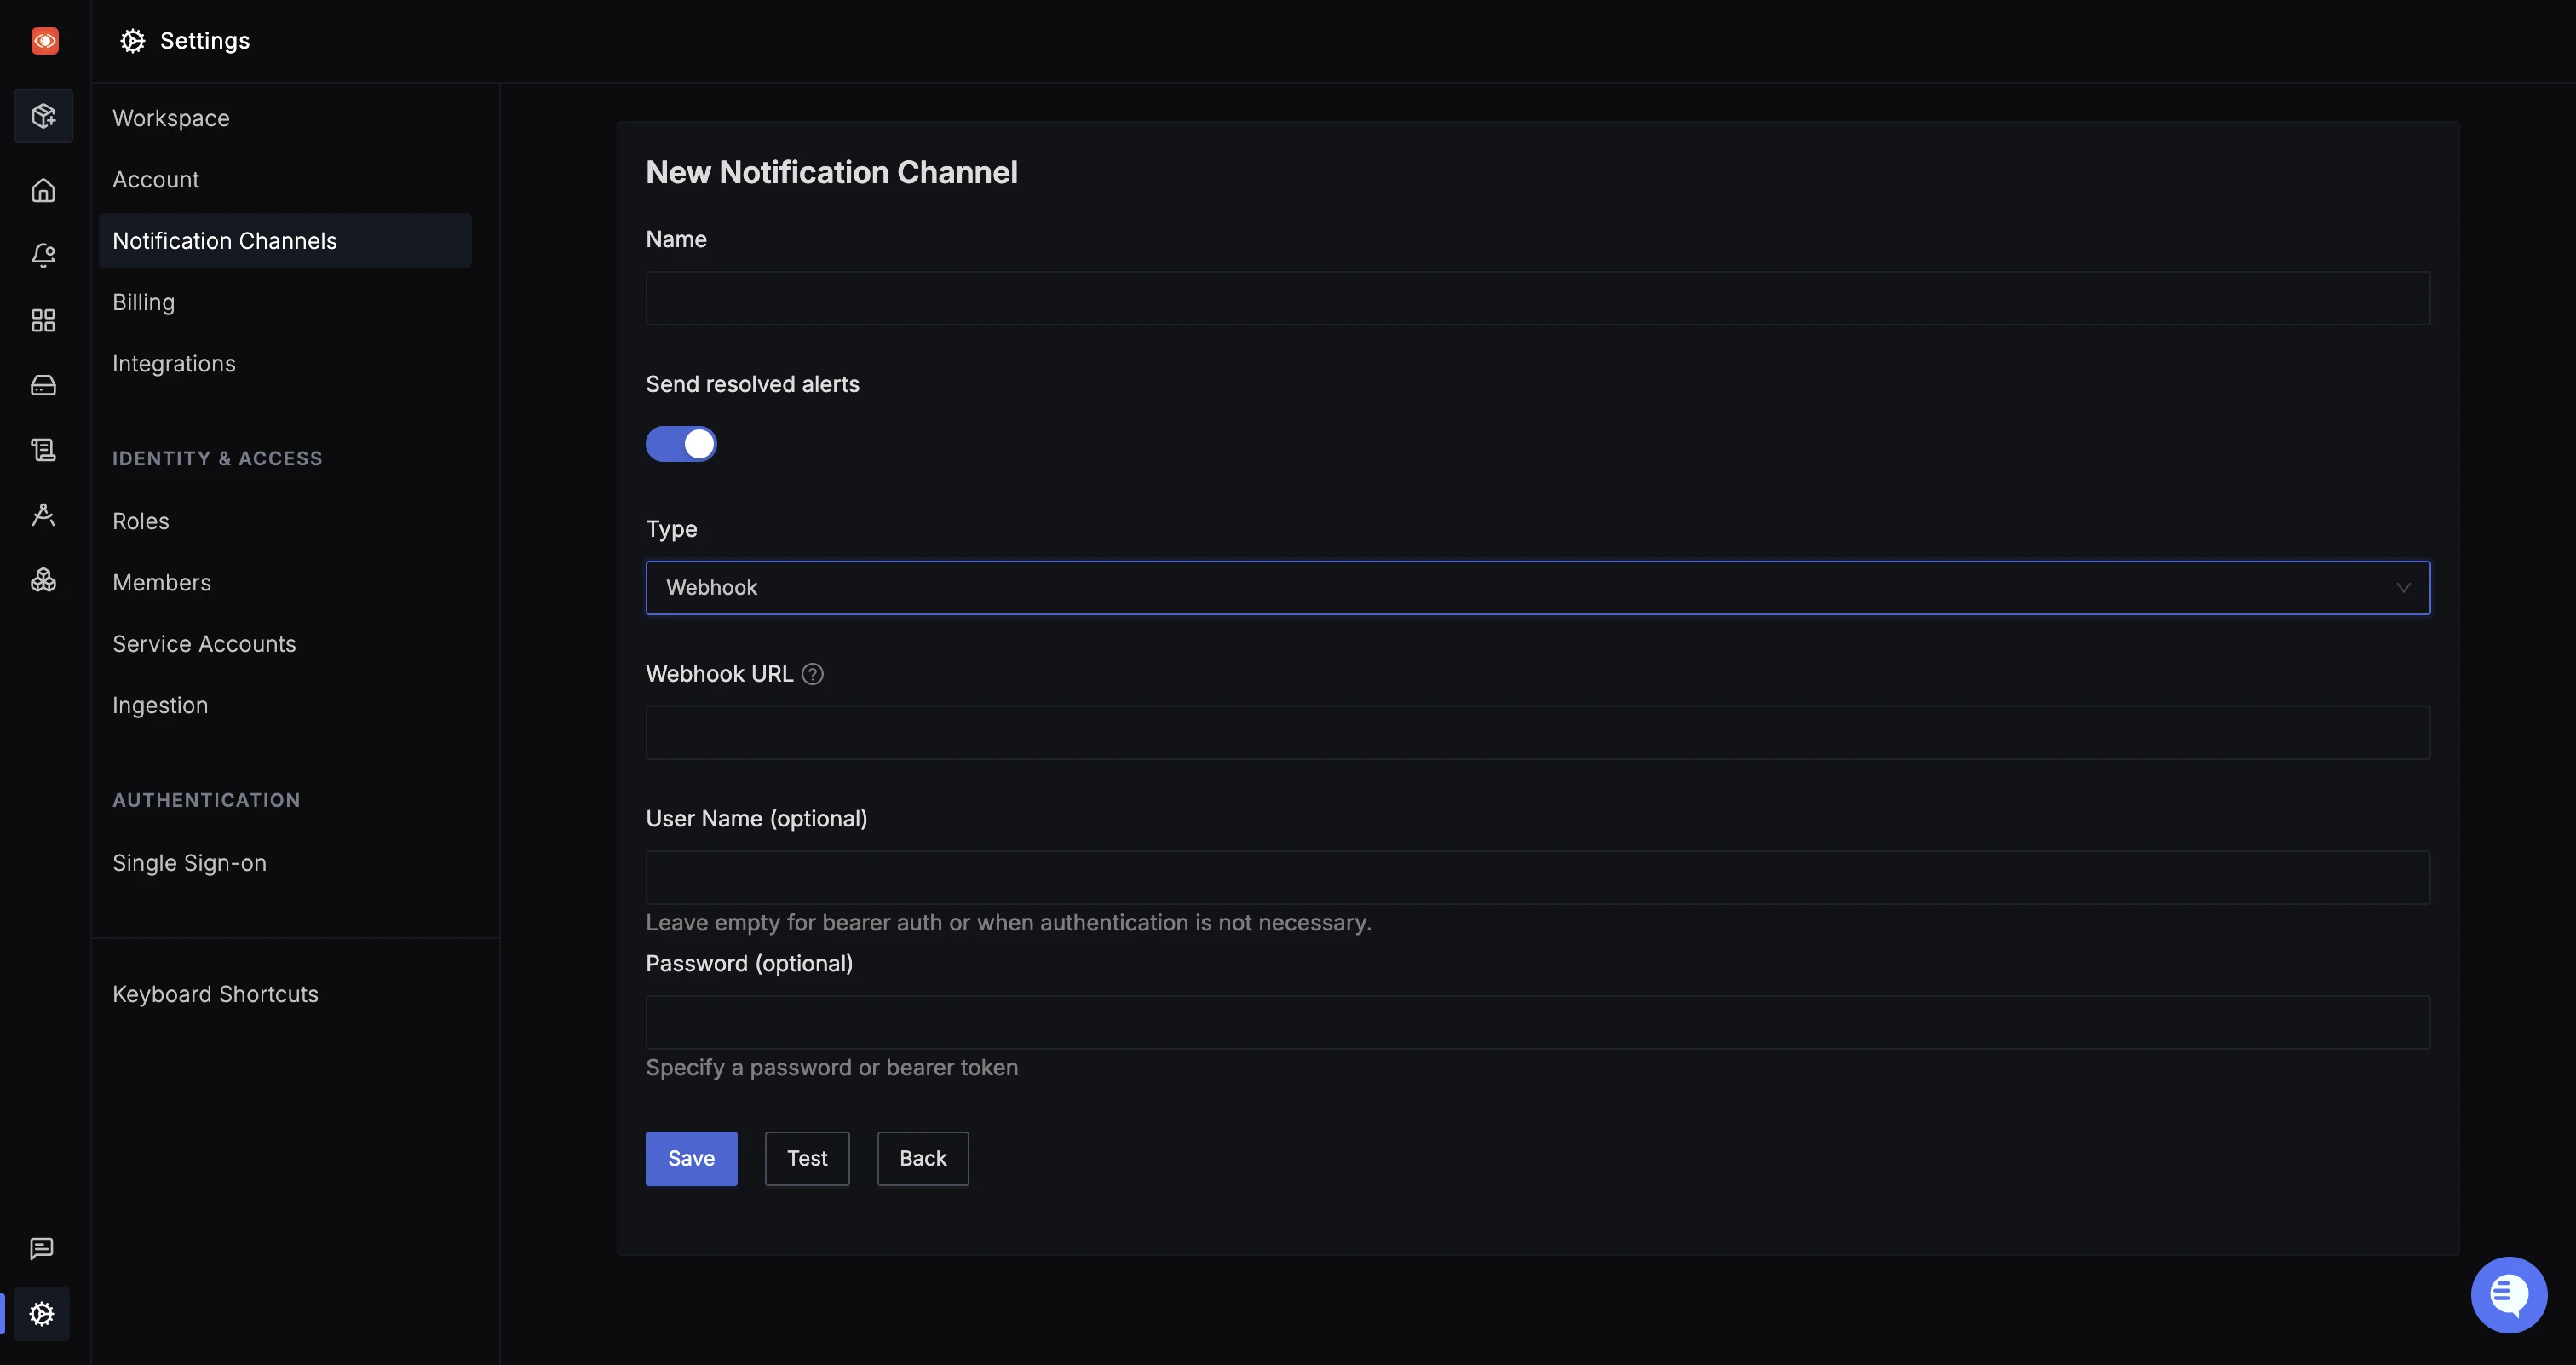Open the Home icon in sidebar
This screenshot has width=2576, height=1365.
coord(43,190)
